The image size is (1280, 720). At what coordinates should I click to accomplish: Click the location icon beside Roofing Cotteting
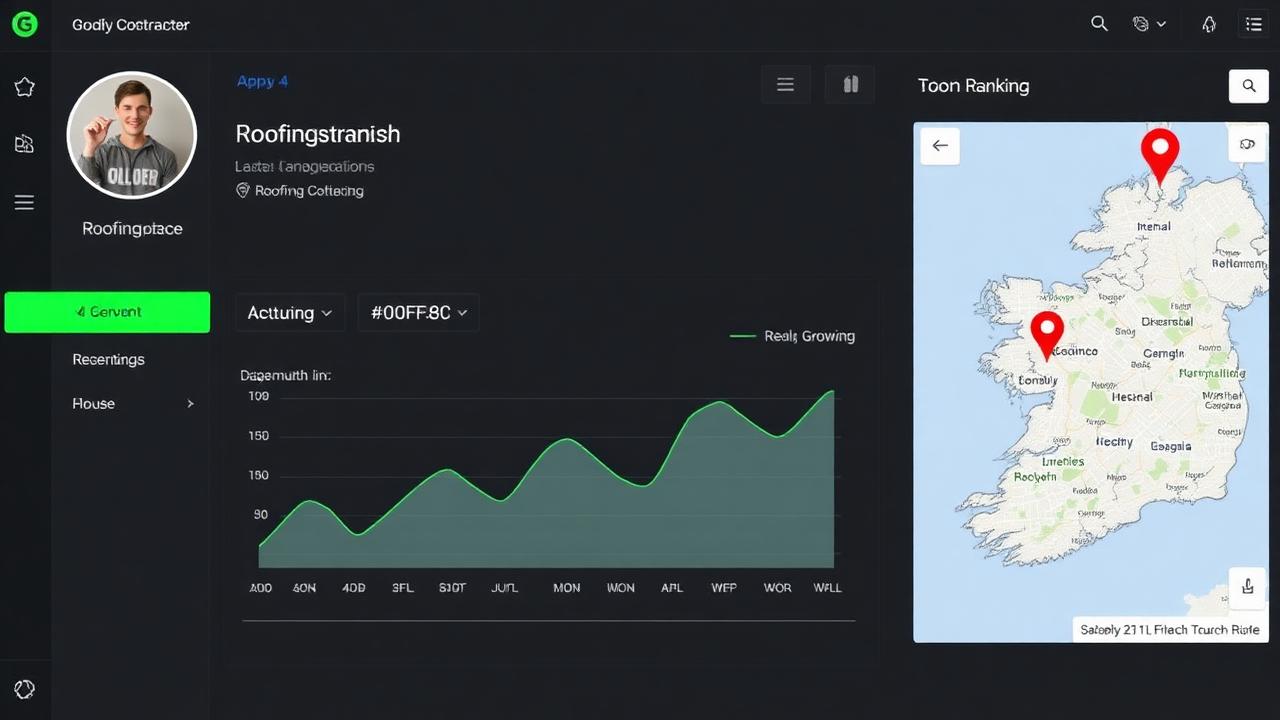(242, 190)
